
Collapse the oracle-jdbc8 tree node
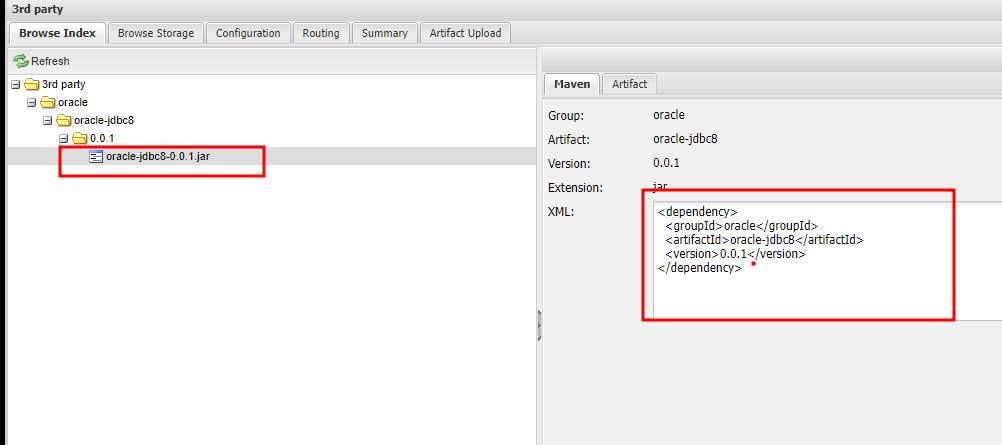click(x=47, y=120)
